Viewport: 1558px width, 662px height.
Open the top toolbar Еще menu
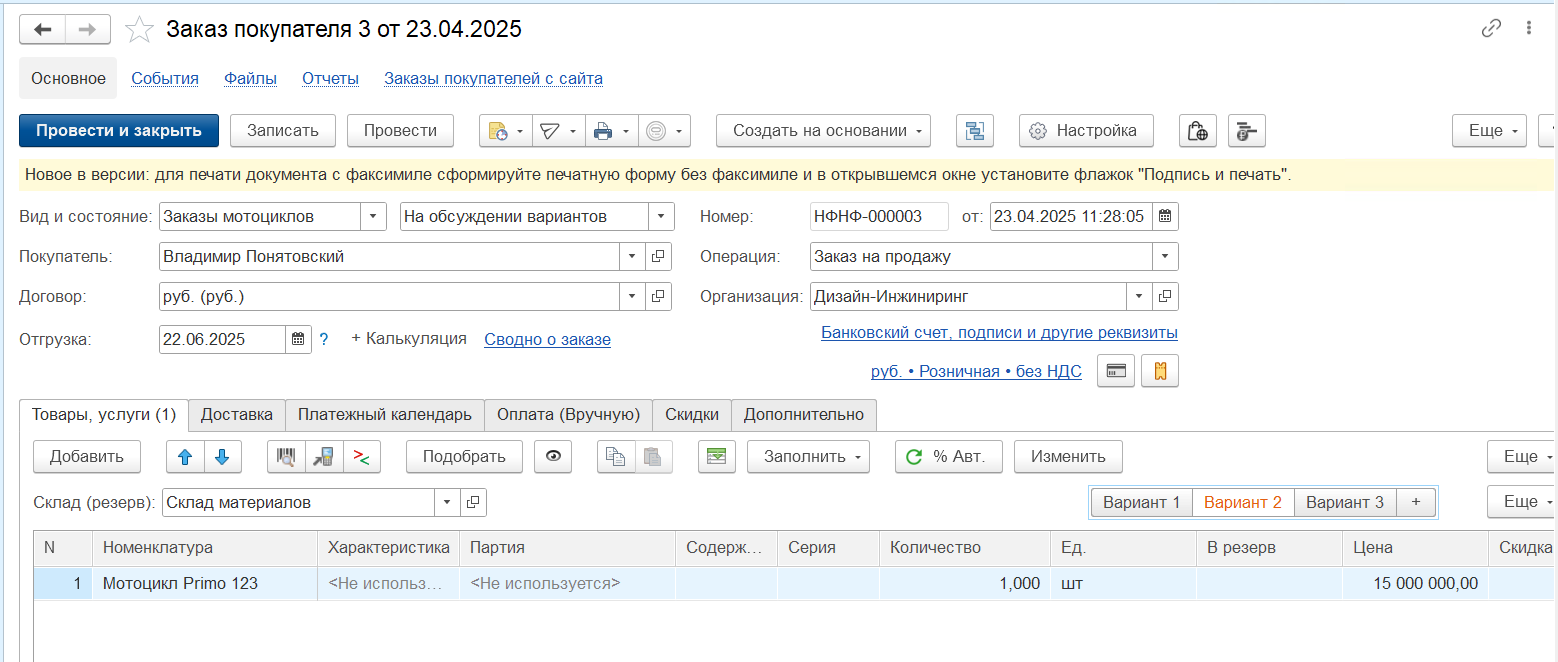coord(1489,131)
